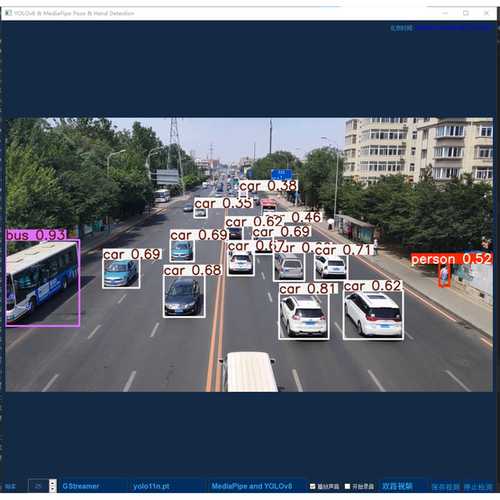Image resolution: width=500 pixels, height=500 pixels.
Task: Click the frame rate field showing 25
Action: coord(39,486)
